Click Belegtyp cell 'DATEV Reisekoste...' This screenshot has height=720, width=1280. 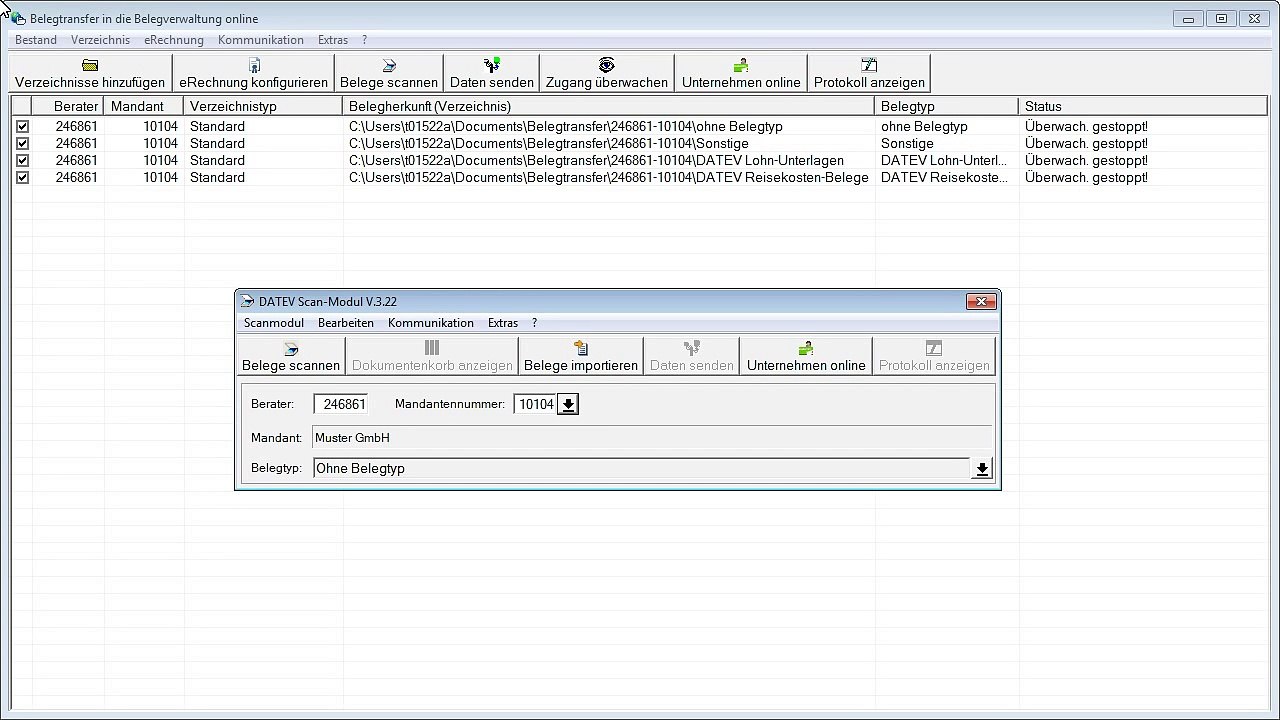coord(944,178)
